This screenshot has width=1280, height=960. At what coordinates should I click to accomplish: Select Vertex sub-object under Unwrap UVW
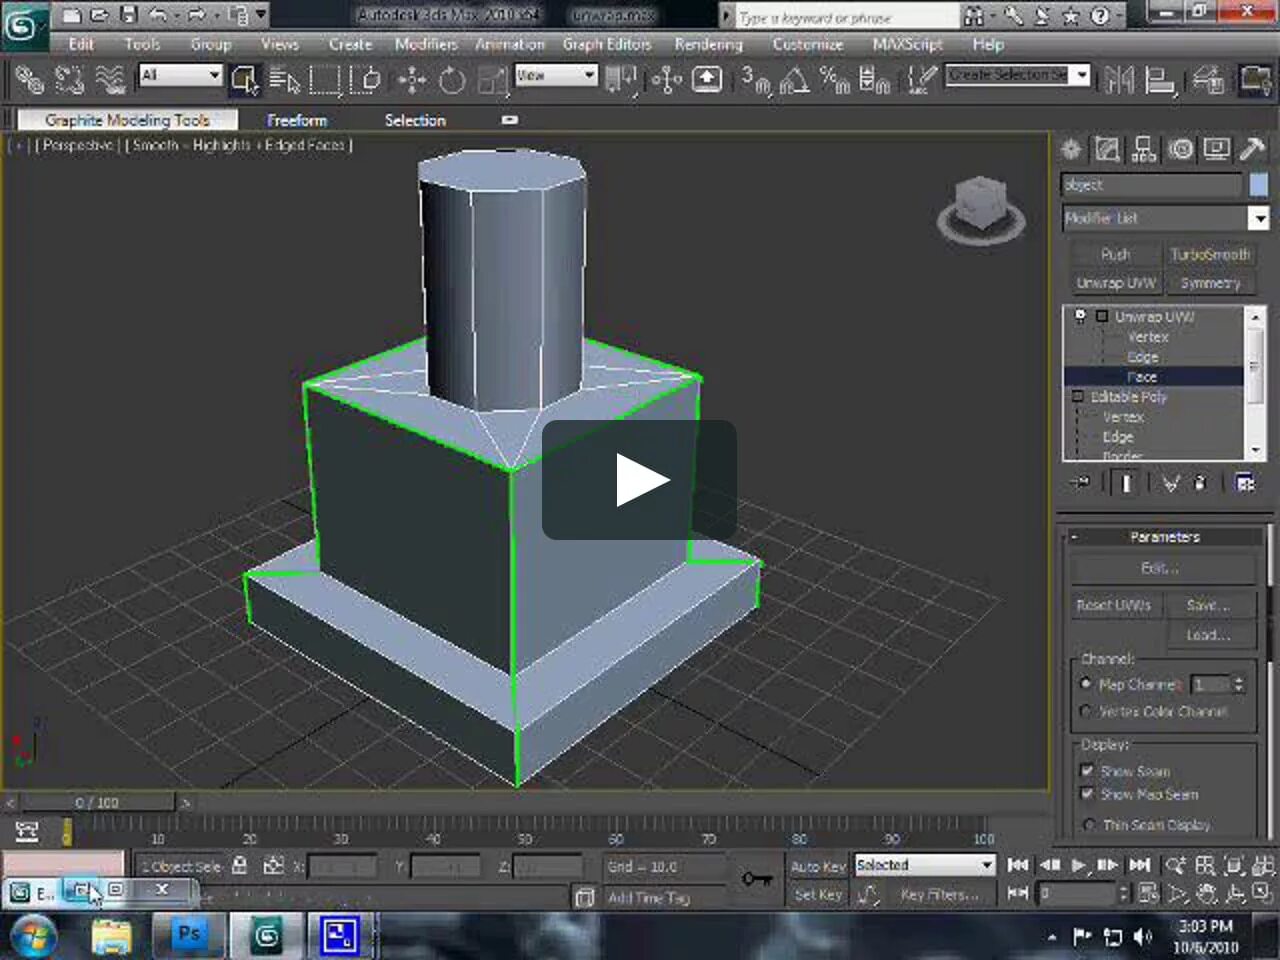click(1148, 337)
